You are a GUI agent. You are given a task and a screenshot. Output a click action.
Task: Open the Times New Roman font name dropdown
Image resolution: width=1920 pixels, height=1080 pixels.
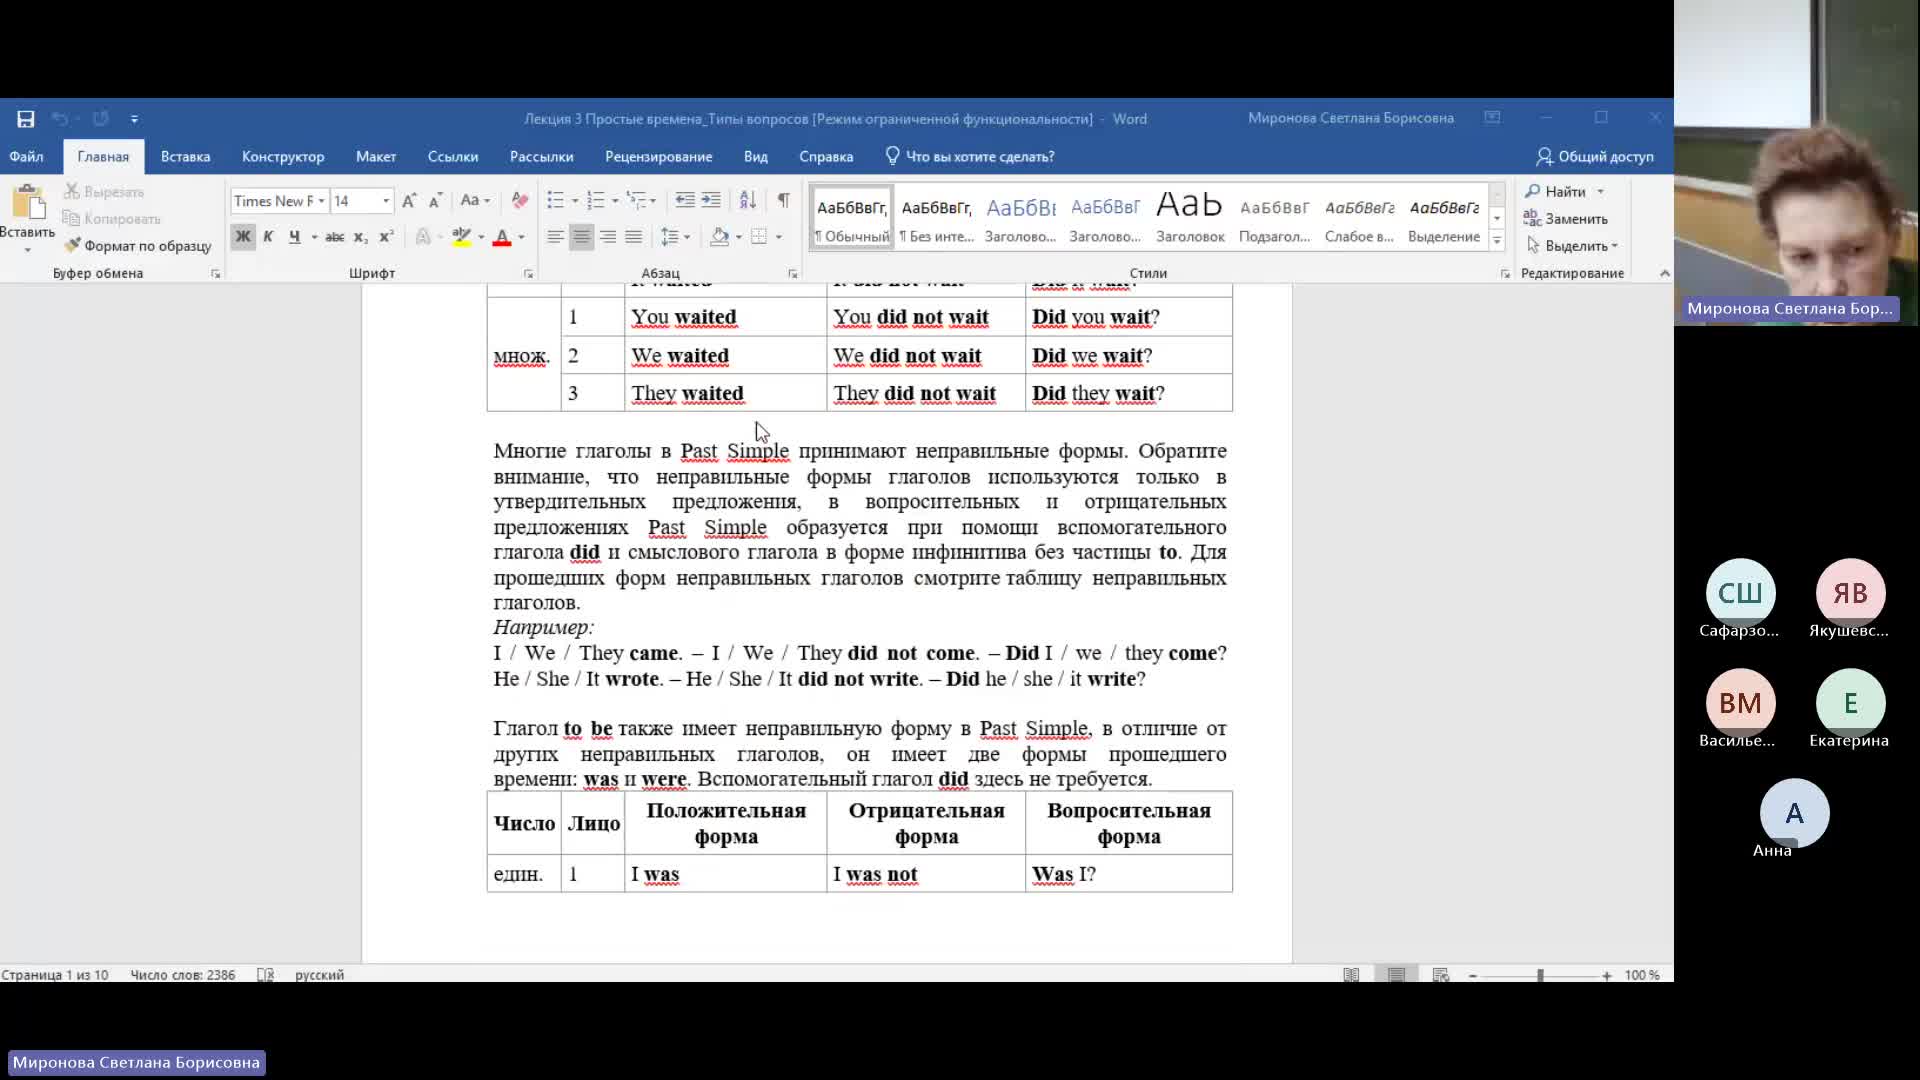click(x=321, y=201)
